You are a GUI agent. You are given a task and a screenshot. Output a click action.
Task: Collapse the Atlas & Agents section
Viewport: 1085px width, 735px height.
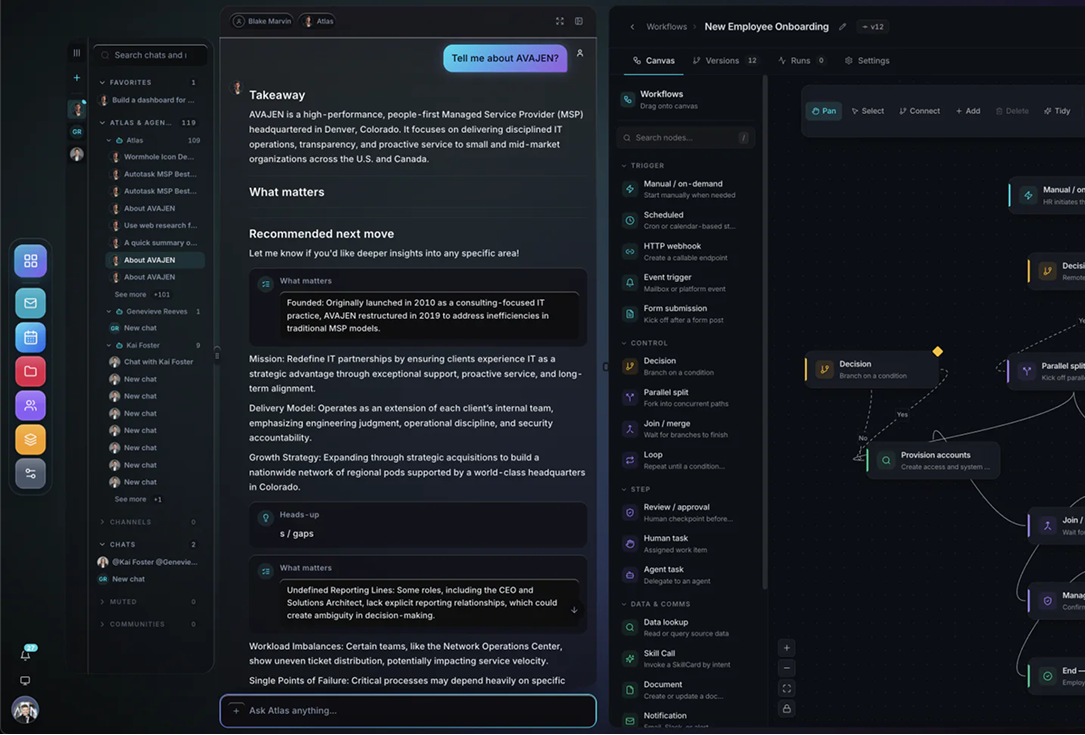[102, 122]
